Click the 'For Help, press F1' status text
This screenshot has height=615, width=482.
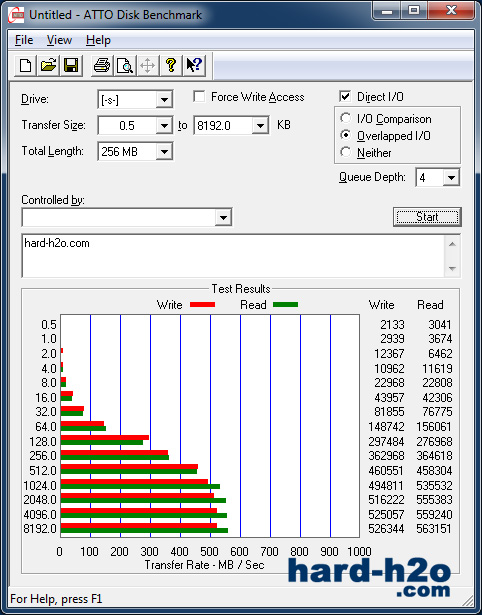tap(56, 599)
